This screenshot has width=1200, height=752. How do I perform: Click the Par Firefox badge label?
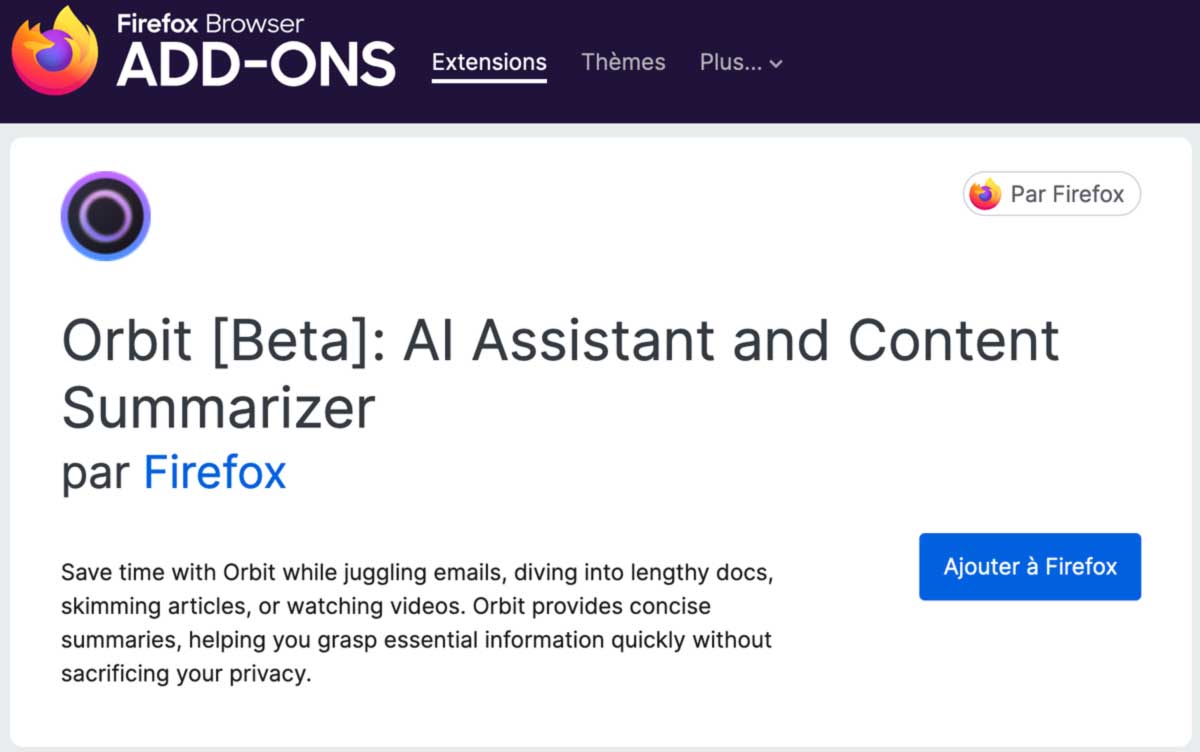[x=1067, y=194]
